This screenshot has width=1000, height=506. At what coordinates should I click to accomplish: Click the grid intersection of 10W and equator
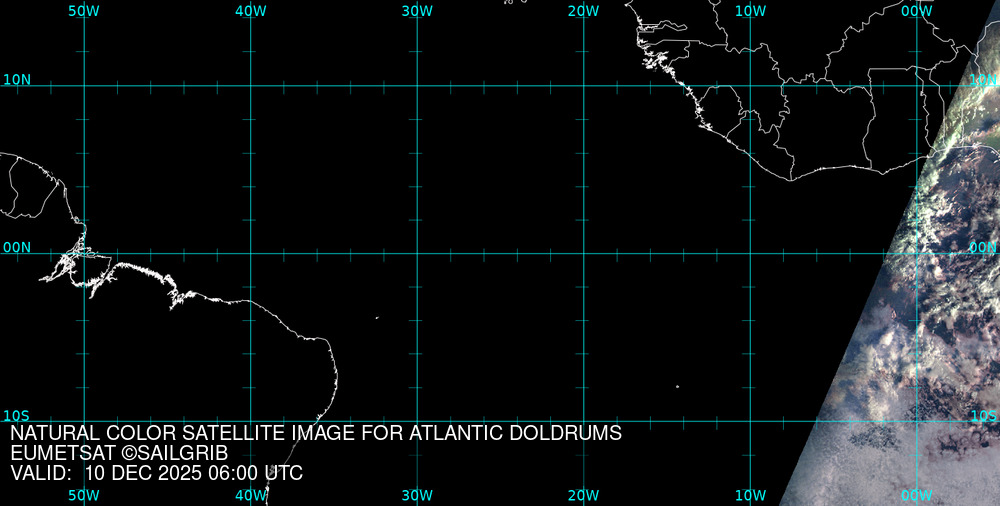[x=750, y=253]
